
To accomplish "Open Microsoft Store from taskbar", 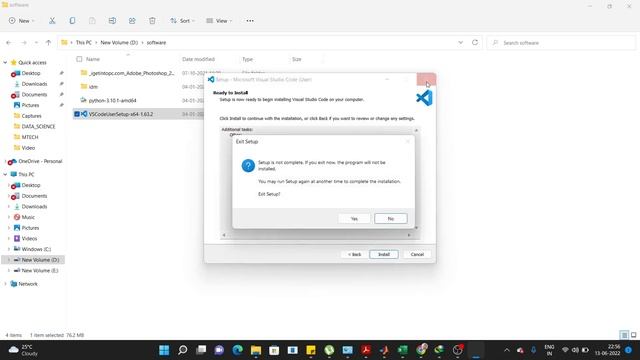I will [274, 350].
